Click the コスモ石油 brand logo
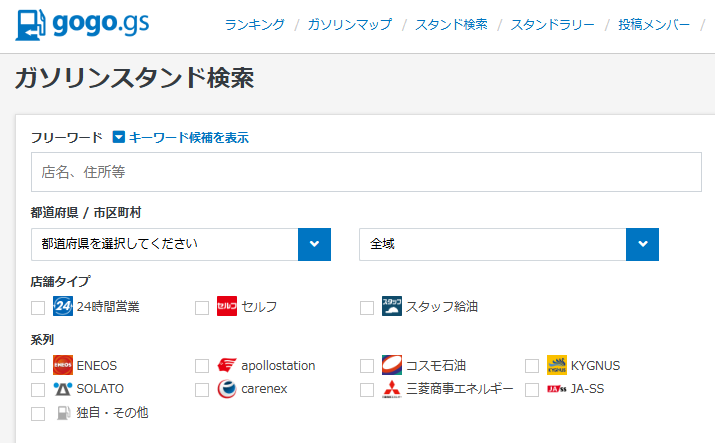This screenshot has height=443, width=715. pyautogui.click(x=391, y=365)
